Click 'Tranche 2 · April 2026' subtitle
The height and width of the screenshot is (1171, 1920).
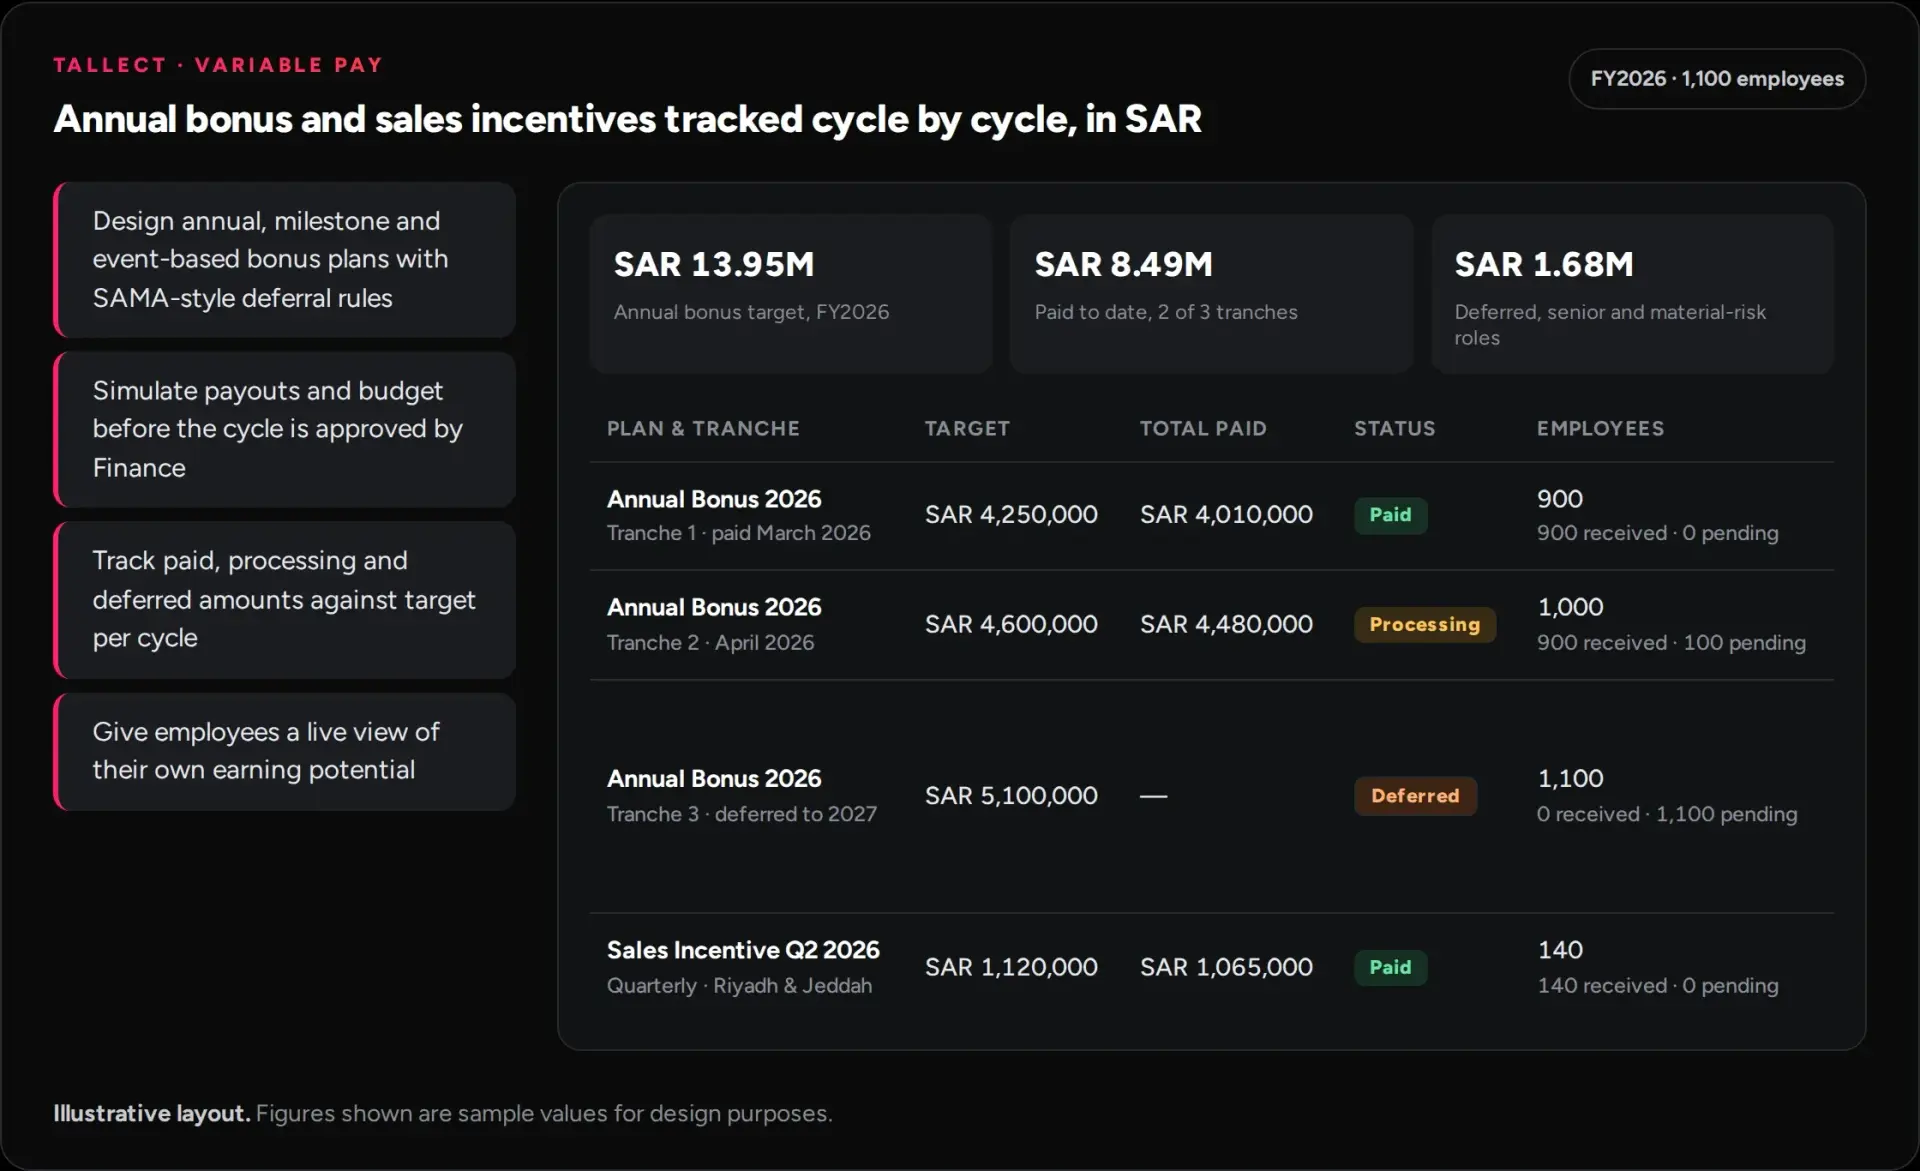click(710, 643)
